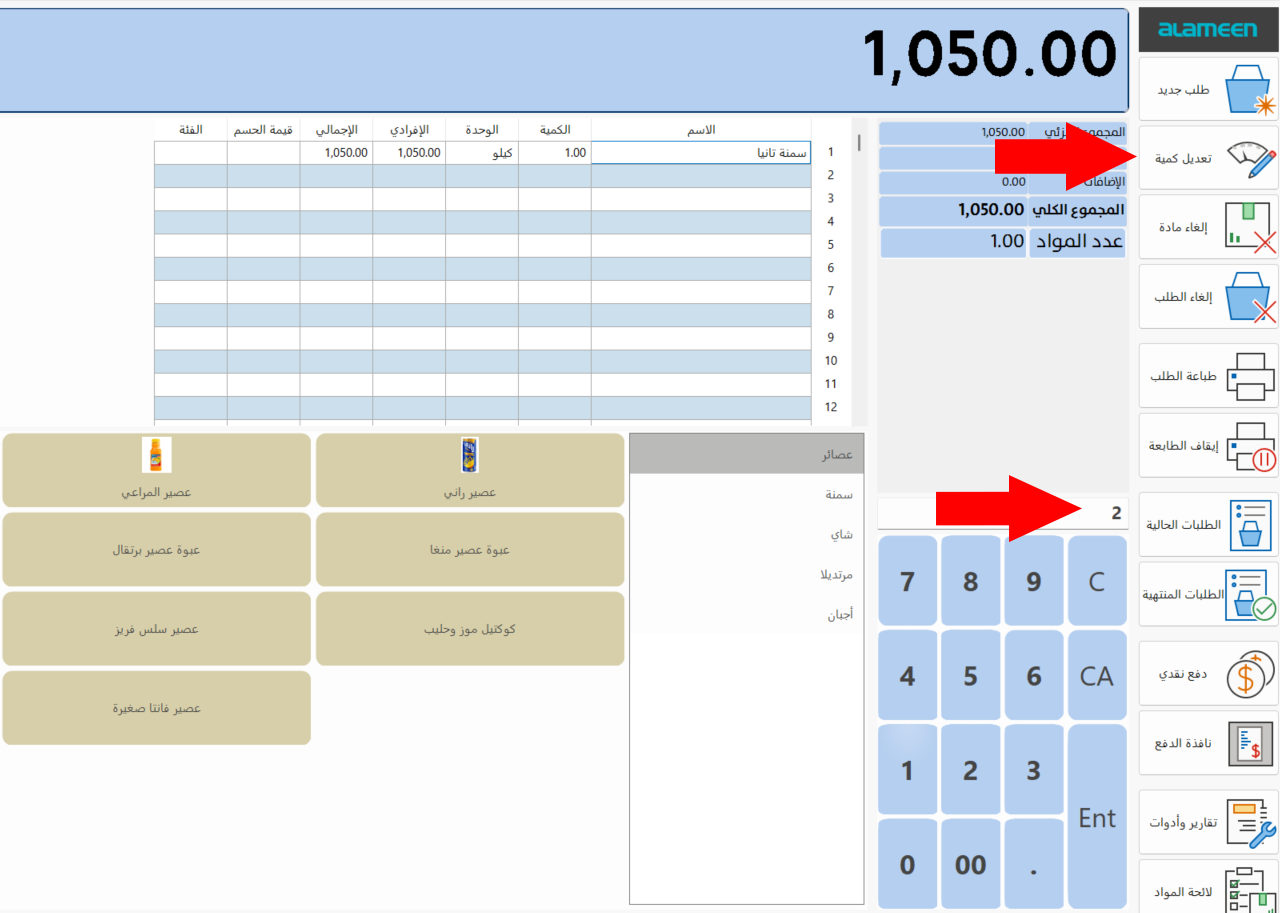Screen dimensions: 1280x913
Task: Click the cancel order basket icon
Action: point(1251,297)
